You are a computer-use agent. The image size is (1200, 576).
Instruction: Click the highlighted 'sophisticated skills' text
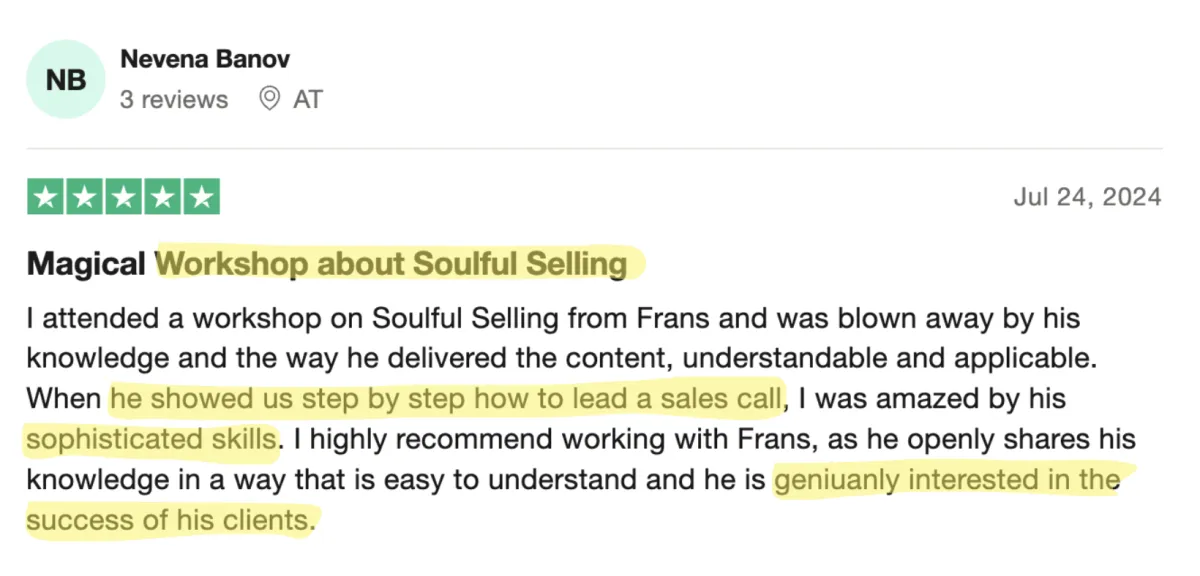[151, 439]
